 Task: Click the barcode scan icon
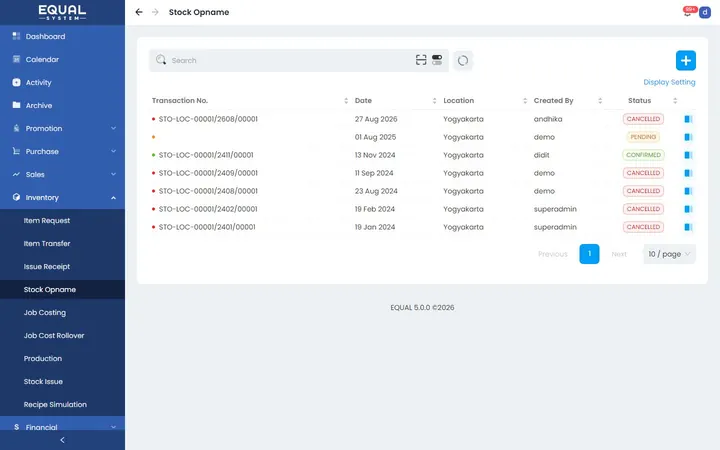(x=421, y=60)
